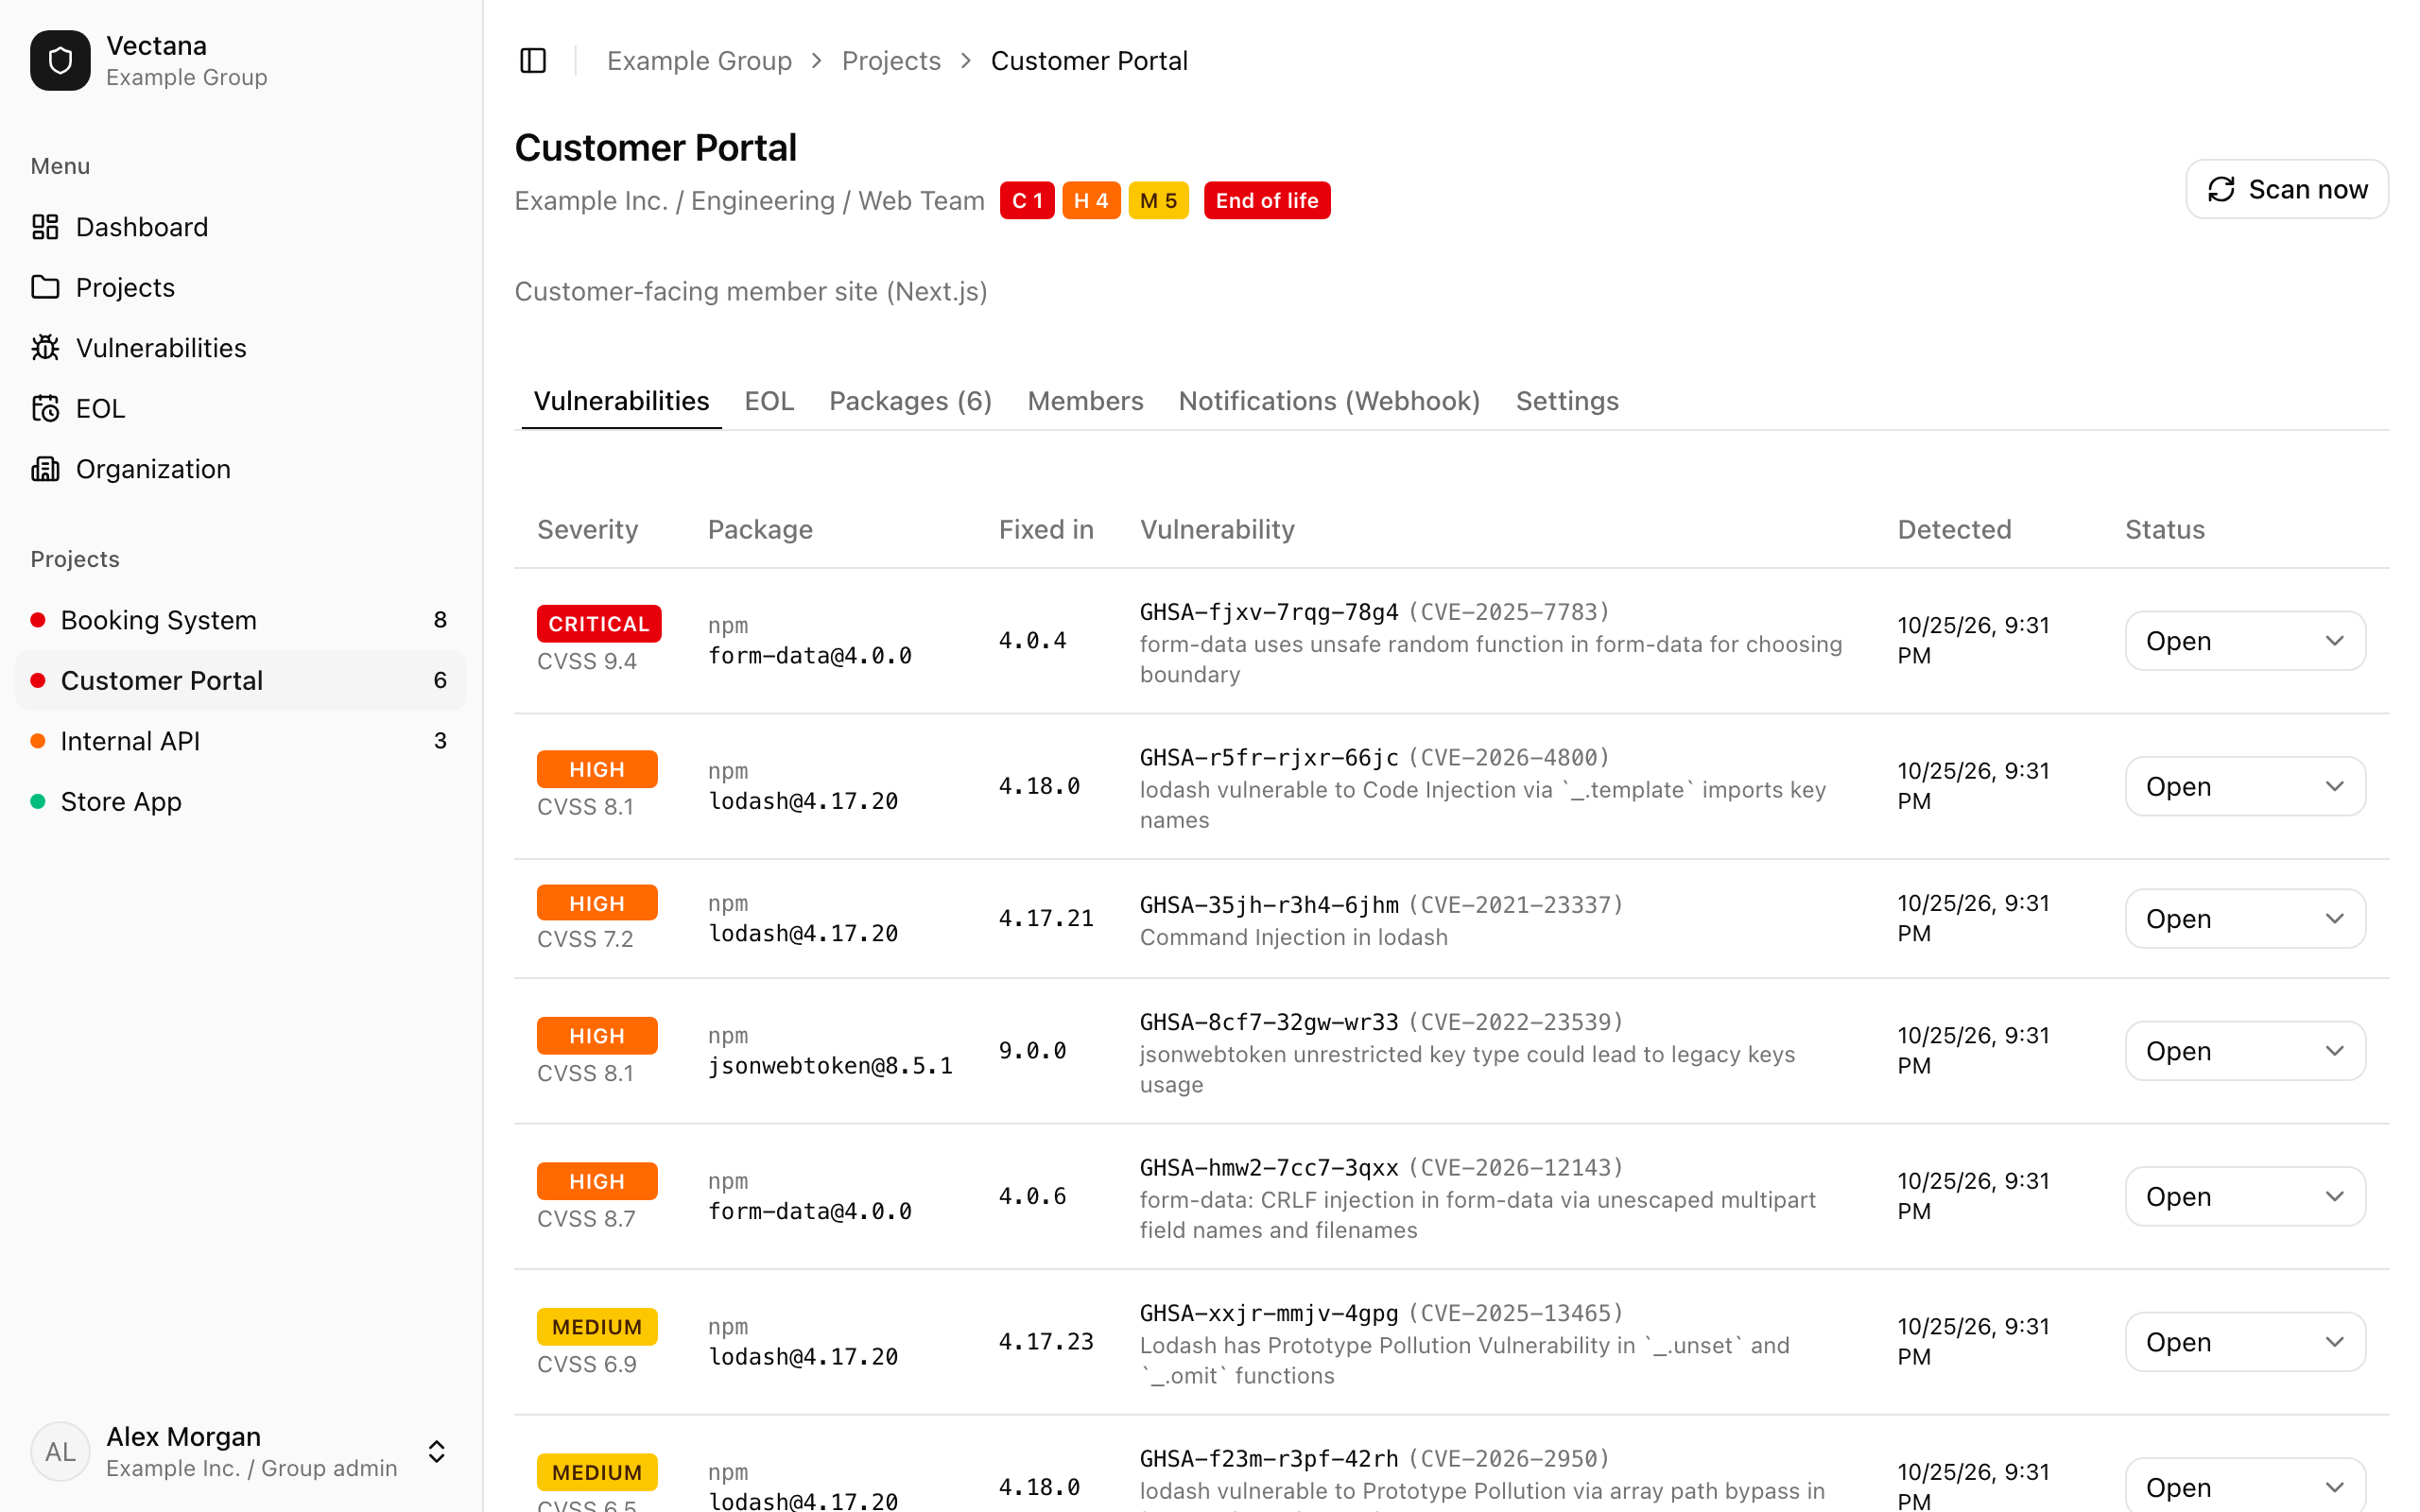The width and height of the screenshot is (2420, 1512).
Task: Click Scan now button
Action: (x=2286, y=189)
